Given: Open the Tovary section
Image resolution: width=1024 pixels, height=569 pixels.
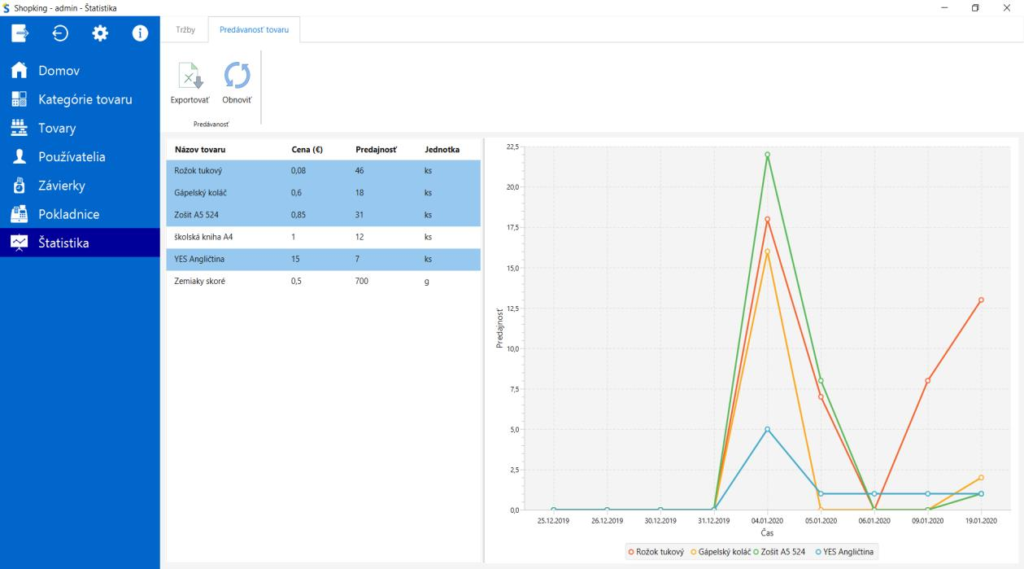Looking at the screenshot, I should click(57, 128).
